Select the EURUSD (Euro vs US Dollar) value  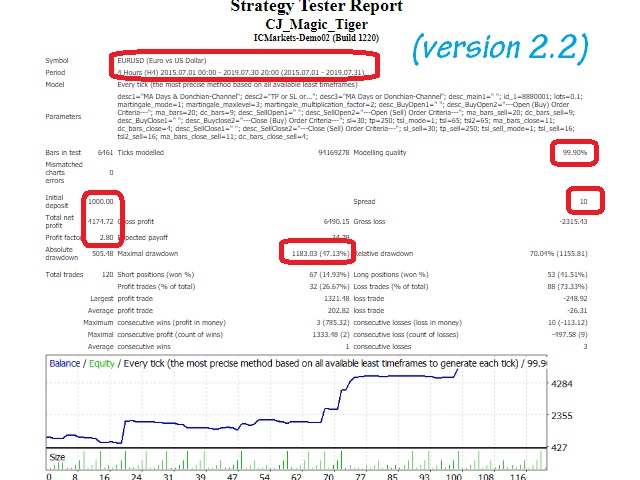(162, 60)
